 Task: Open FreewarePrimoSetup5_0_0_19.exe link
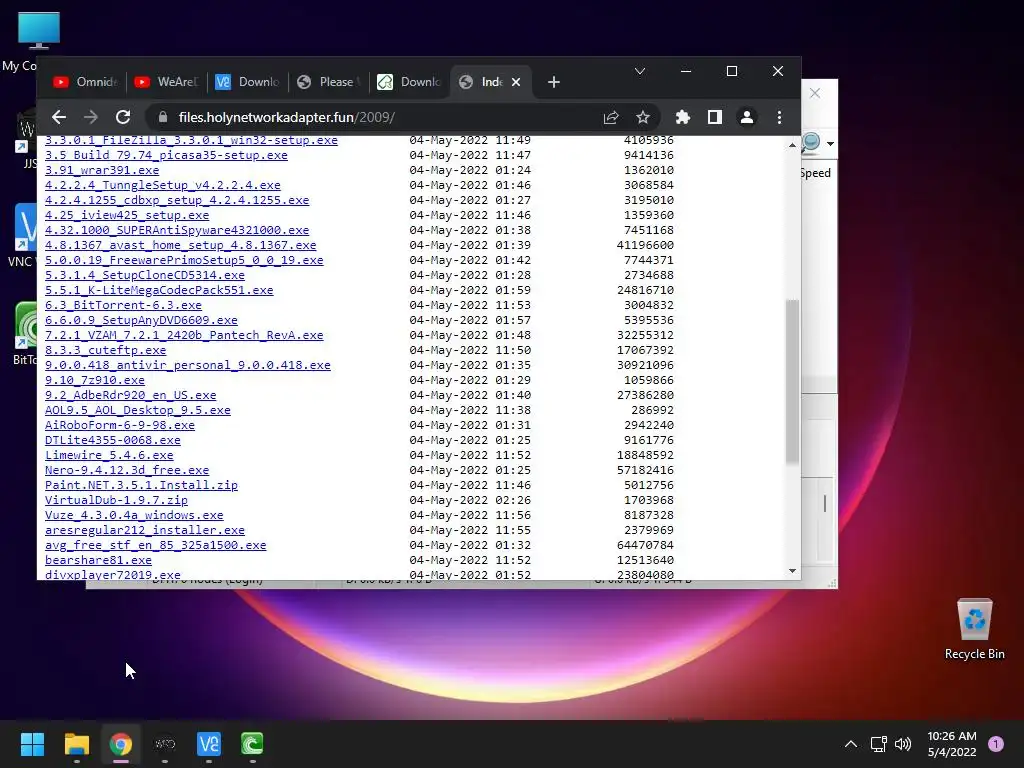click(x=184, y=261)
